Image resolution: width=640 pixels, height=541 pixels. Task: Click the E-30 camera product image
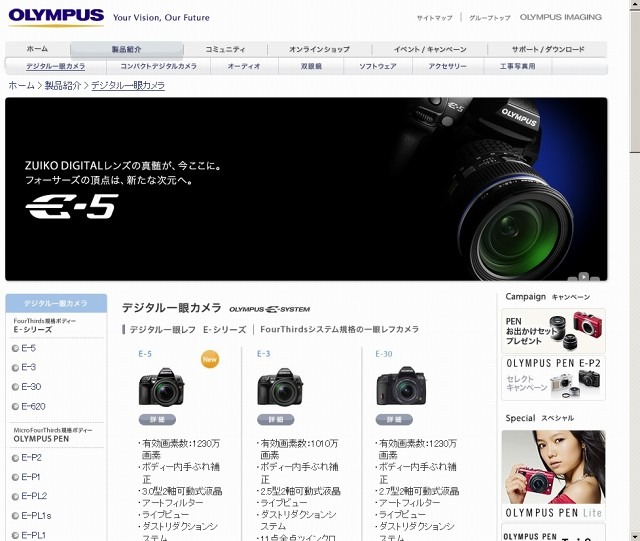point(401,386)
